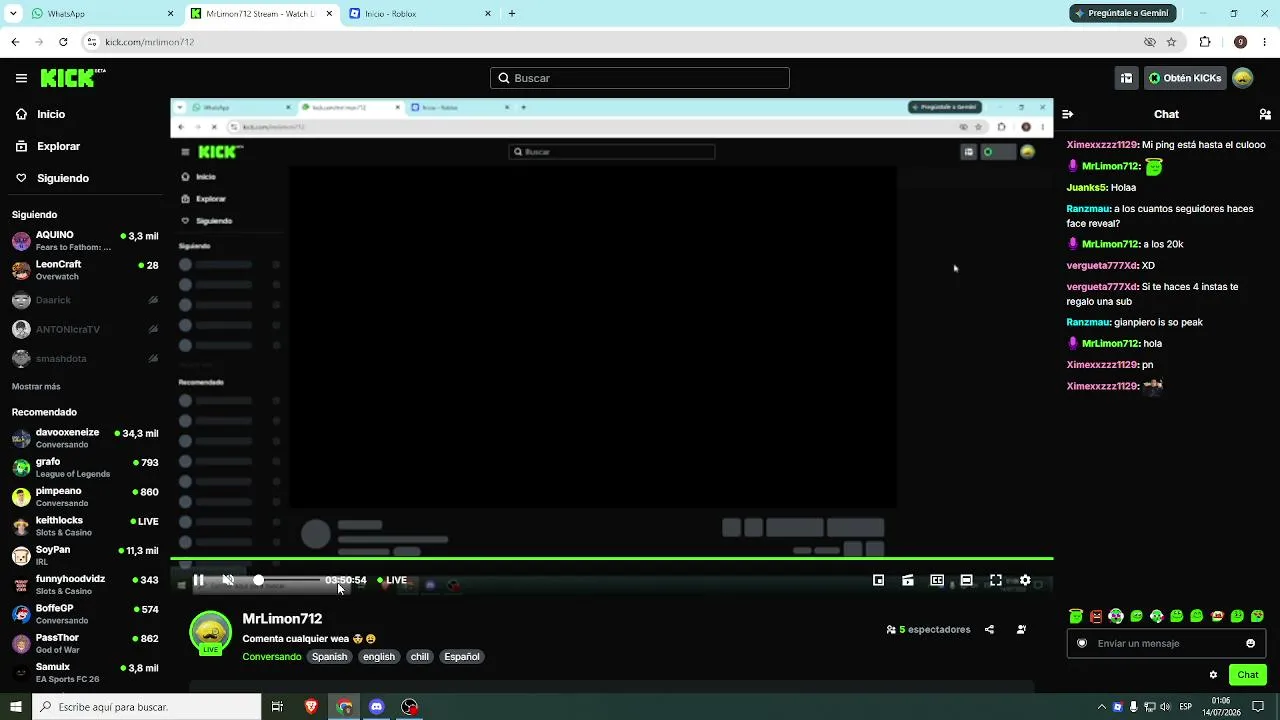Enter fullscreen on the player

(x=996, y=580)
